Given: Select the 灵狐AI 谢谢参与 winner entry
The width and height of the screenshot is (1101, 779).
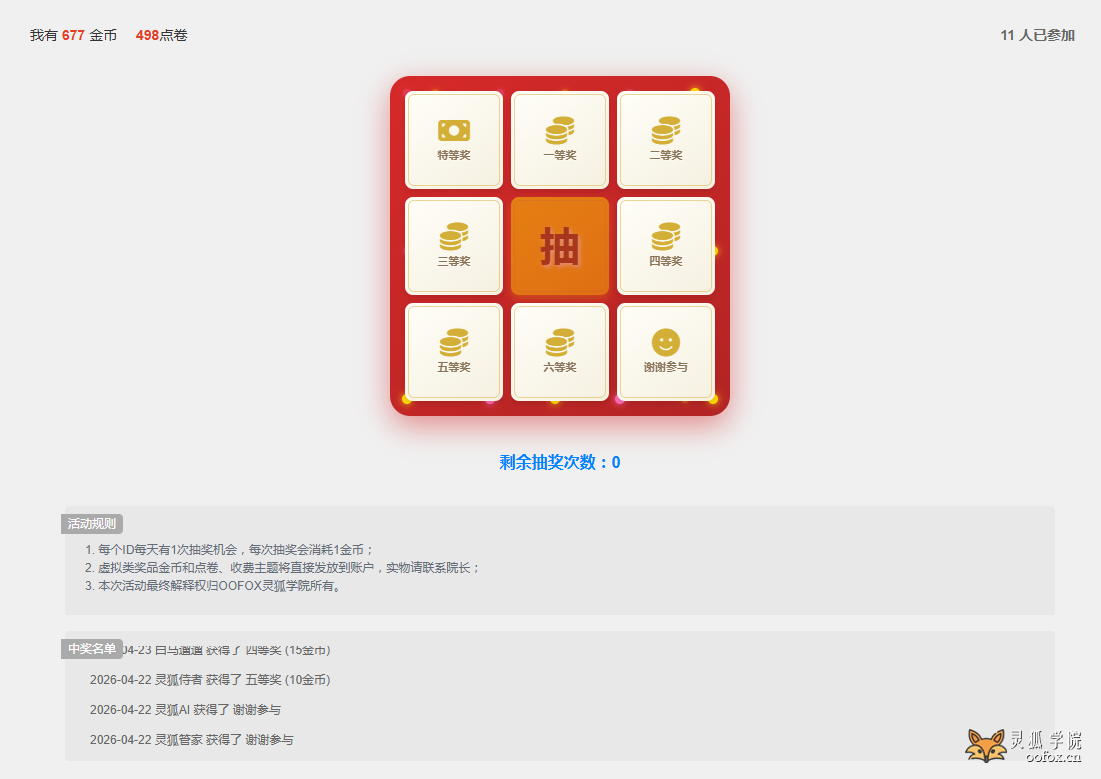Looking at the screenshot, I should tap(185, 710).
